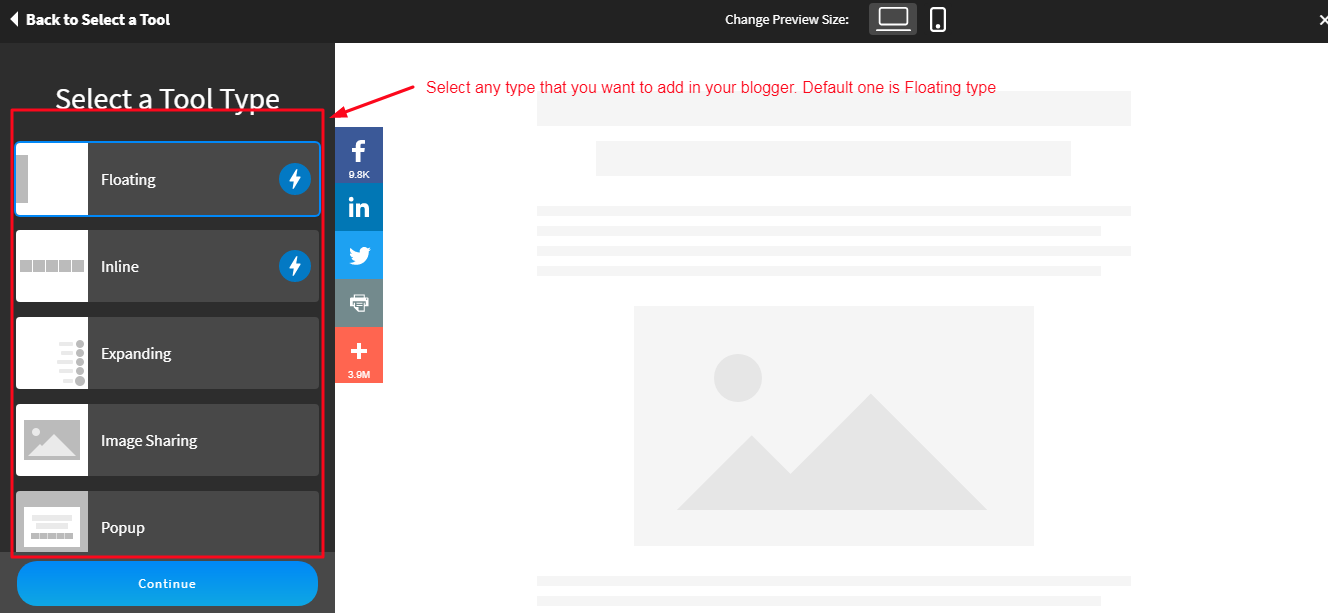Image resolution: width=1328 pixels, height=613 pixels.
Task: Close the tool setup overlay
Action: tap(1322, 20)
